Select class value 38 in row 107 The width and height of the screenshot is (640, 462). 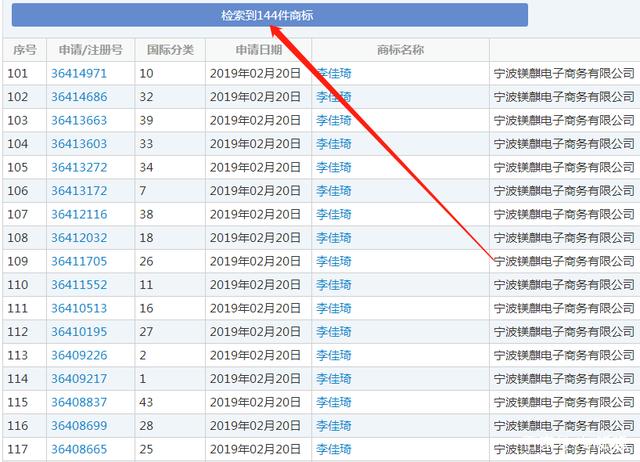(x=146, y=214)
